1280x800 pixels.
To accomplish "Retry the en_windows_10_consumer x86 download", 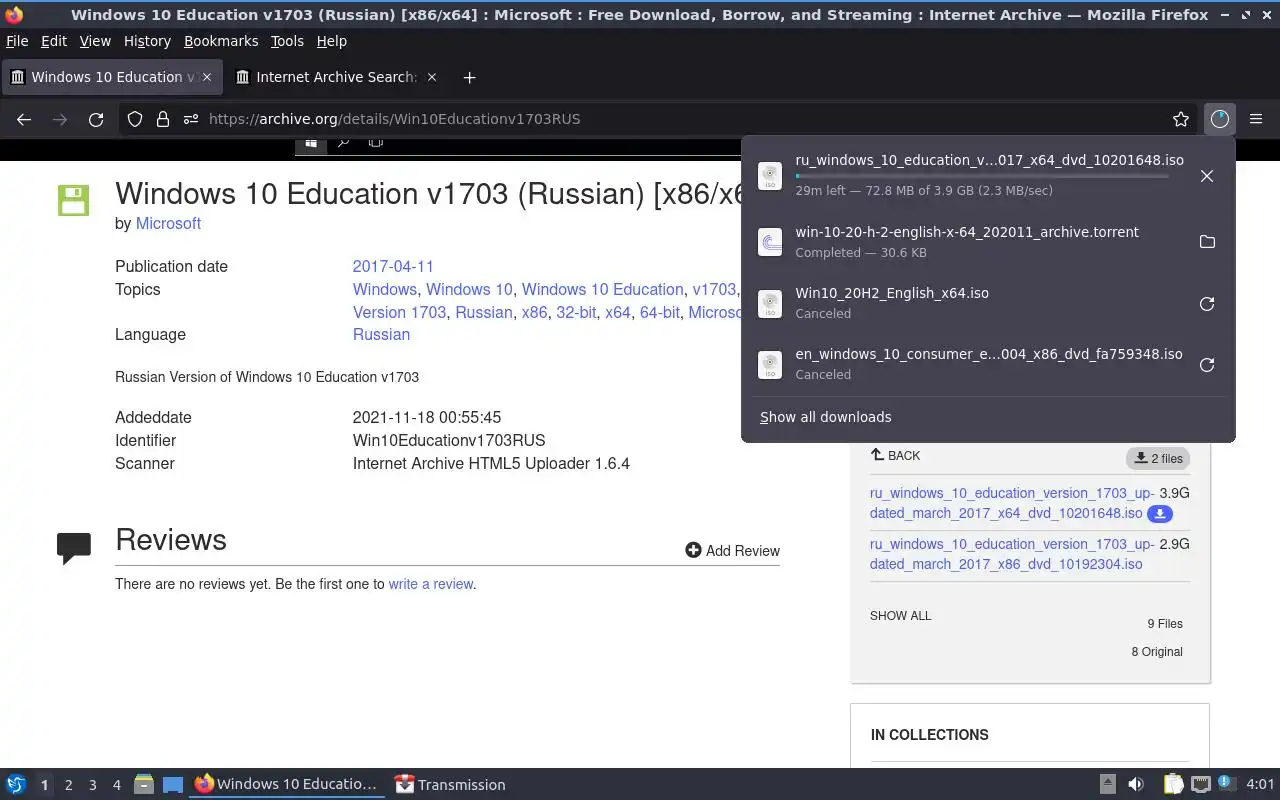I will tap(1207, 365).
